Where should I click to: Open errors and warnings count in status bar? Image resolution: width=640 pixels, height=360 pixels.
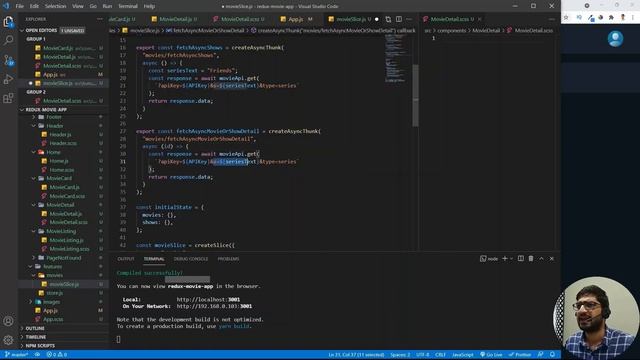pyautogui.click(x=57, y=354)
